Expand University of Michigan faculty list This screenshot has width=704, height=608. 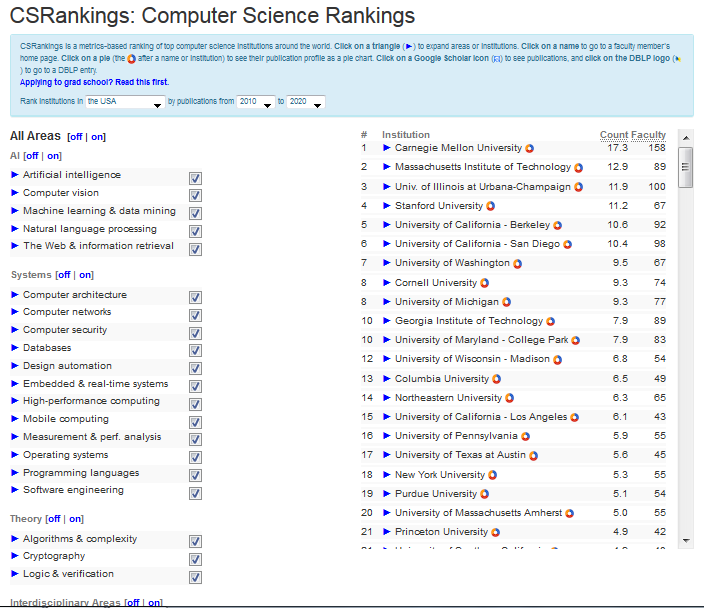387,302
